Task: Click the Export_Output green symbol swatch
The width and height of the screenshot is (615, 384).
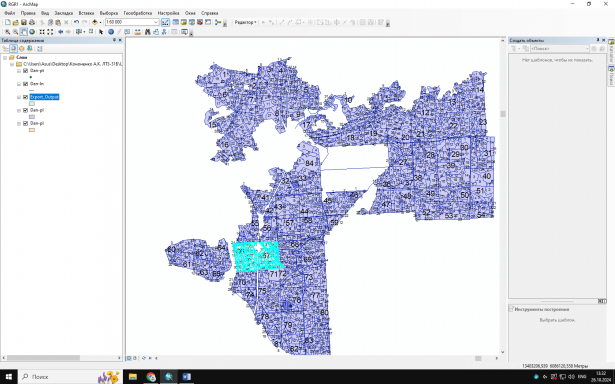Action: 32,104
